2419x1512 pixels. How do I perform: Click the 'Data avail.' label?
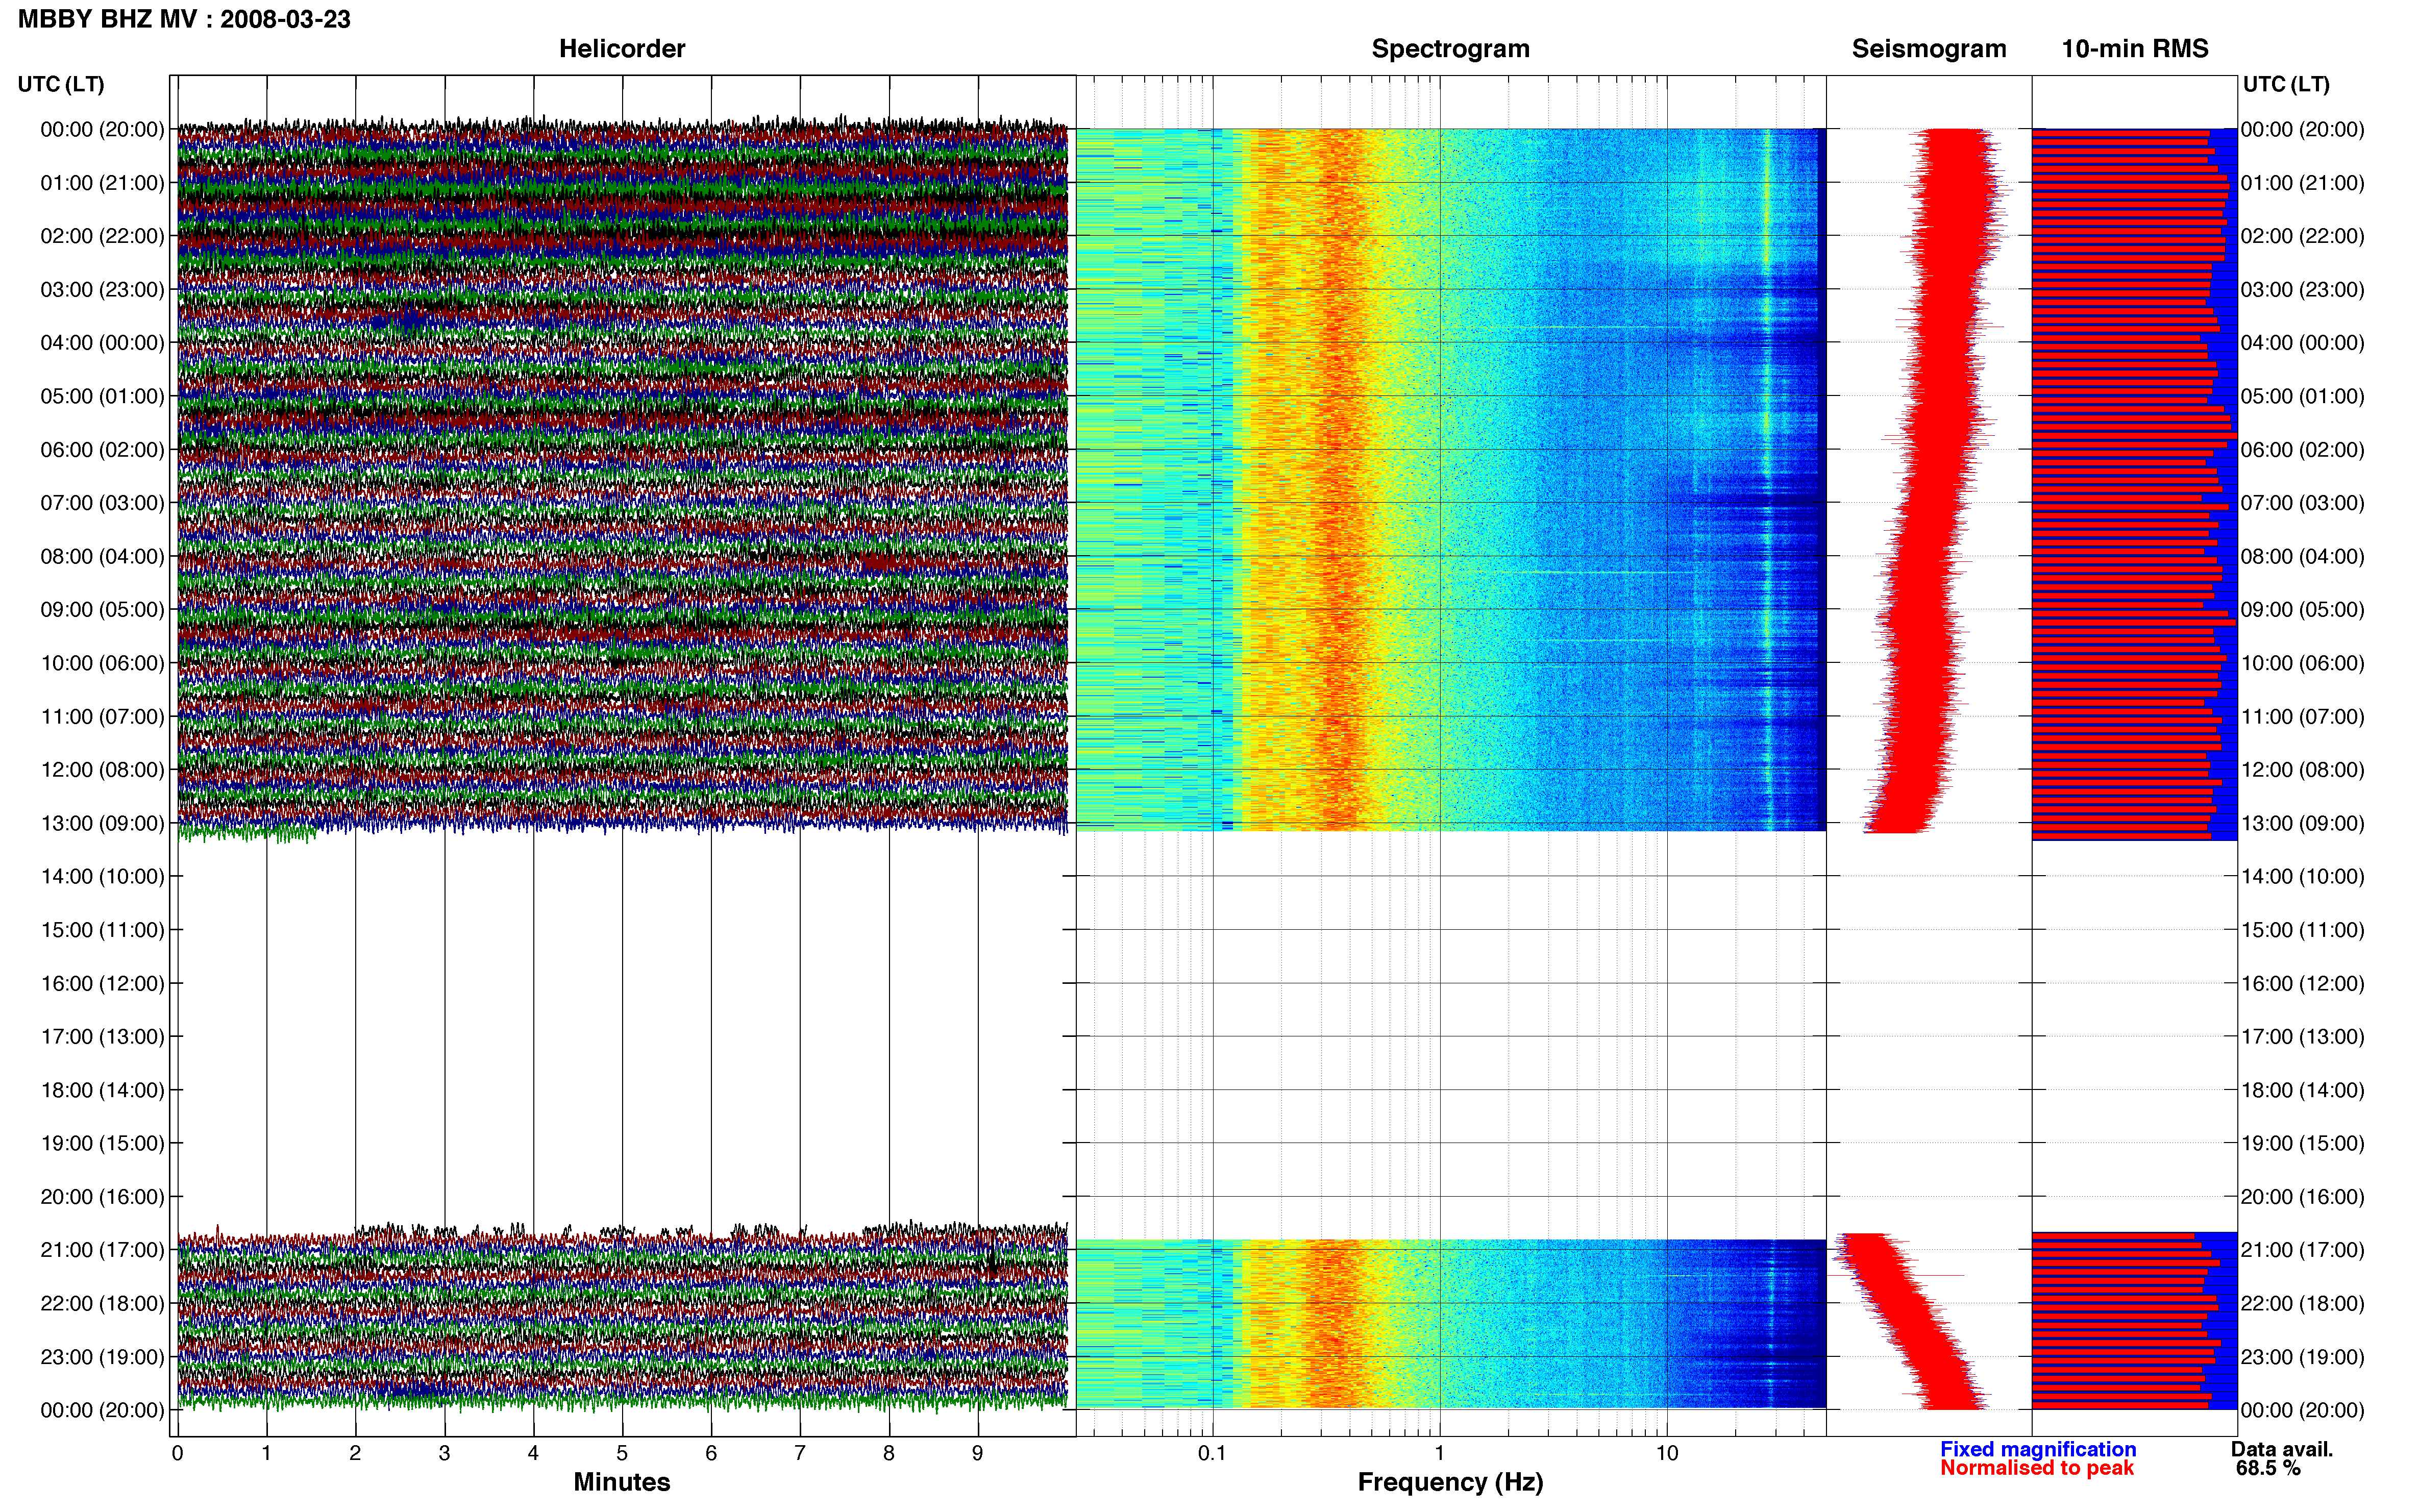point(2282,1449)
